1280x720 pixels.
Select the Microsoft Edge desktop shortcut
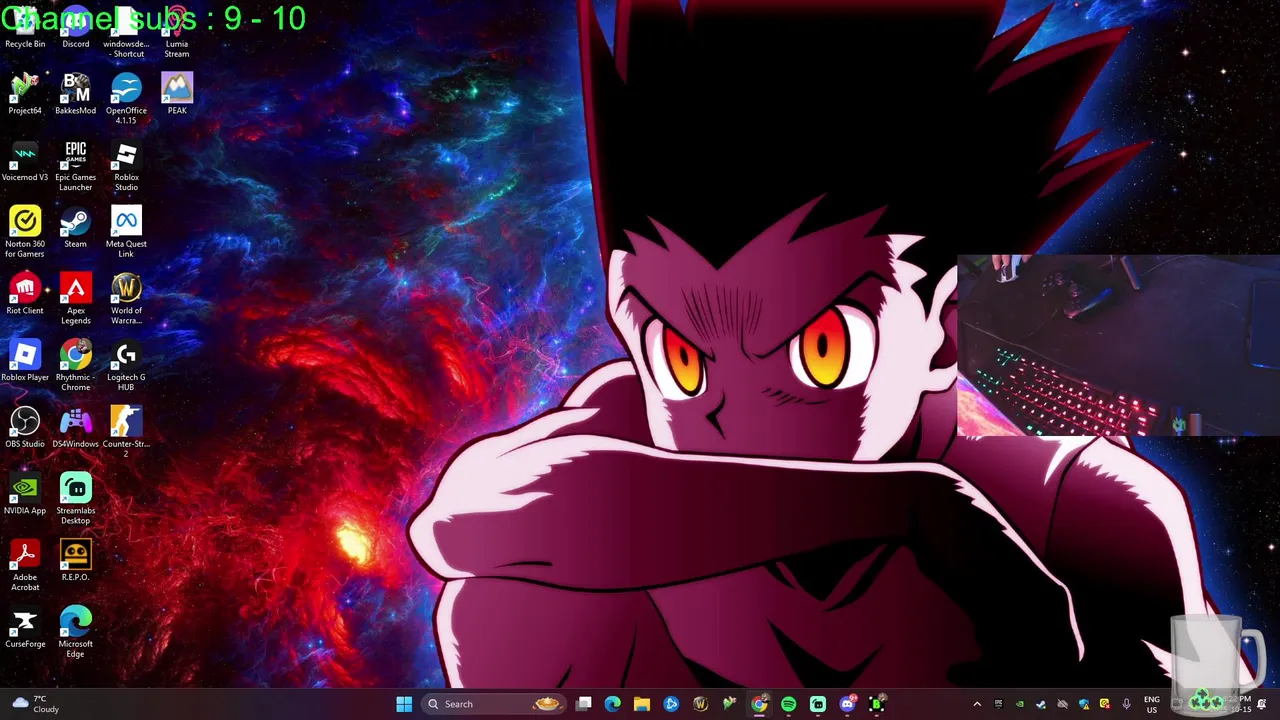(76, 632)
